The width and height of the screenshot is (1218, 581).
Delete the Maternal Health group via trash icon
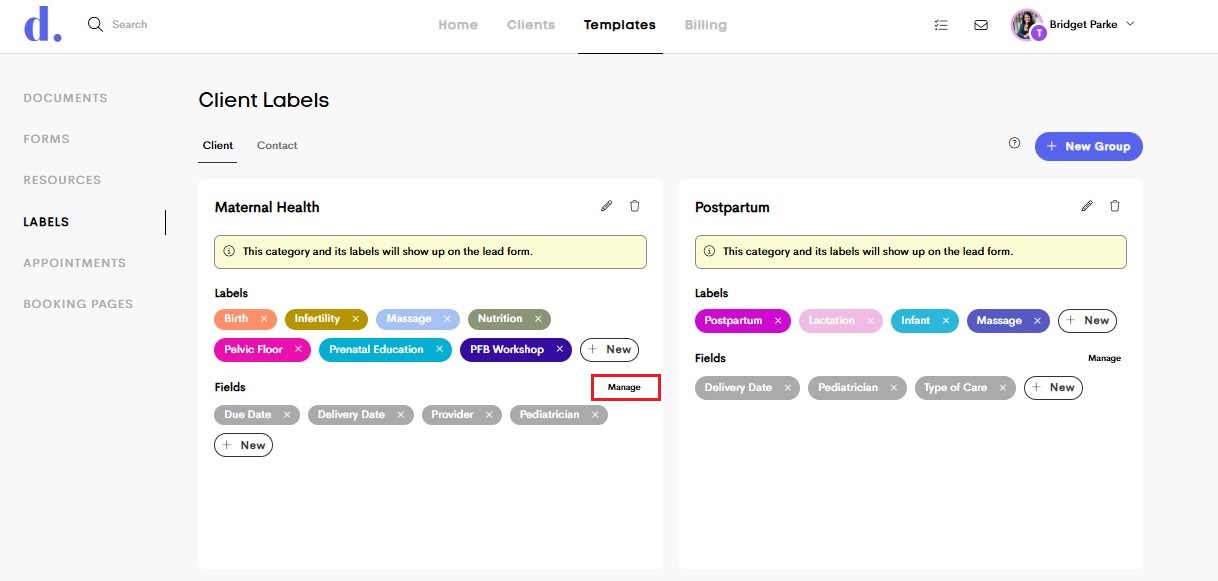pos(634,206)
